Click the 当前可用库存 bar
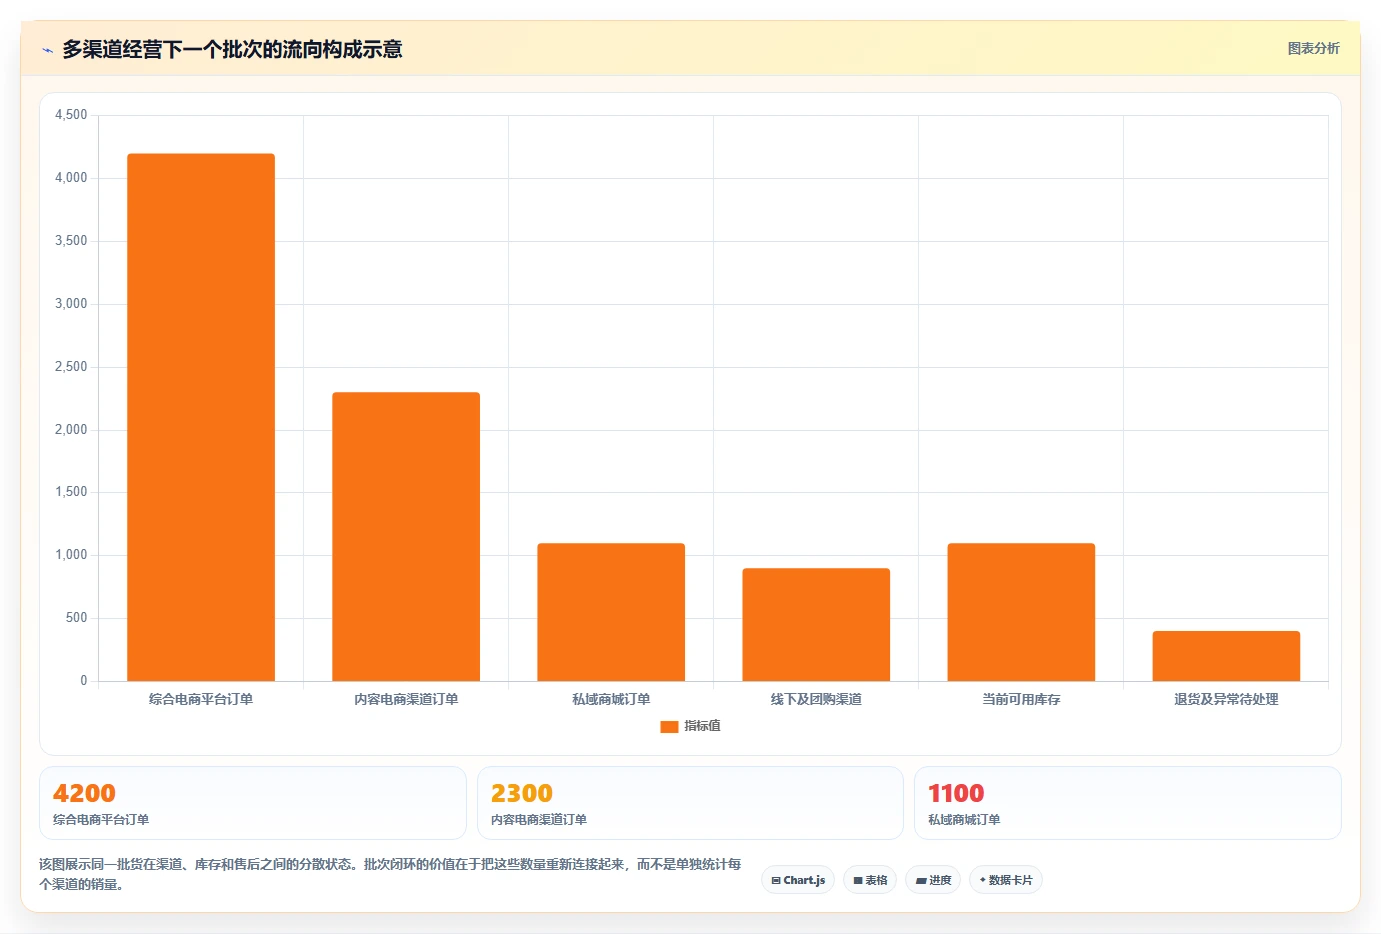1381x934 pixels. 1021,612
